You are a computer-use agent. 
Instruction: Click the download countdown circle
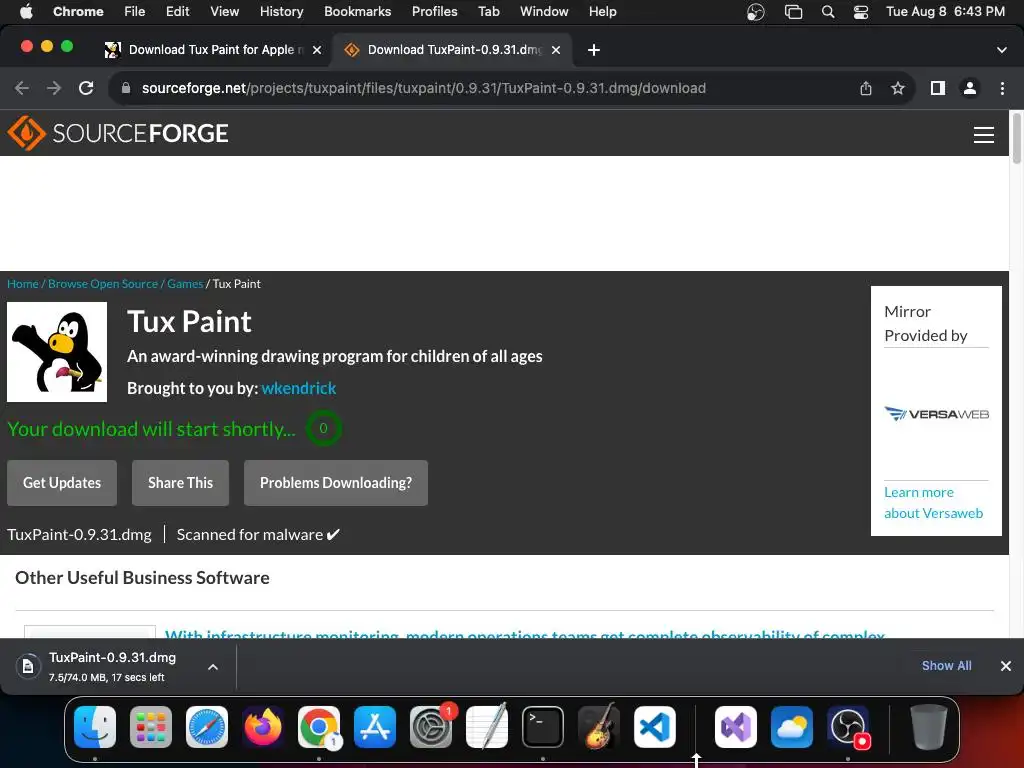[x=323, y=428]
